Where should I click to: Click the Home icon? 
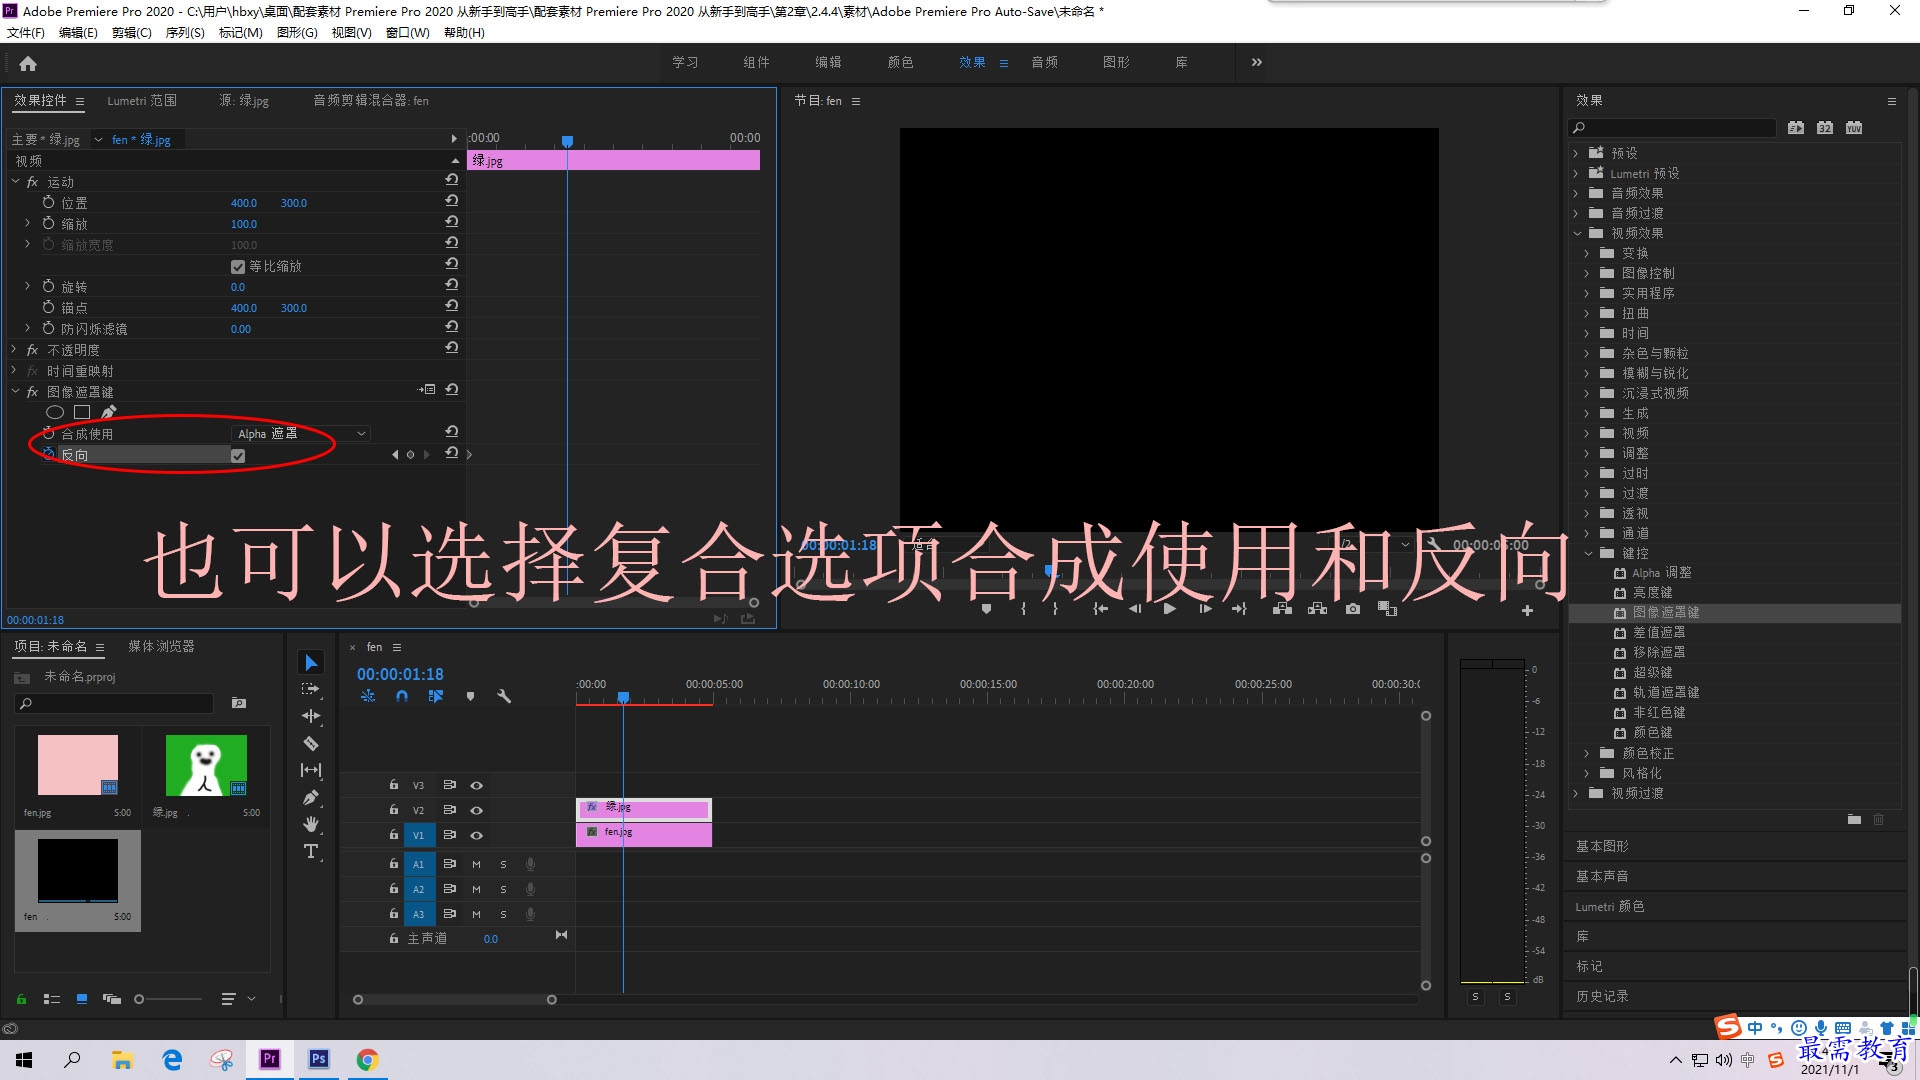click(x=28, y=63)
